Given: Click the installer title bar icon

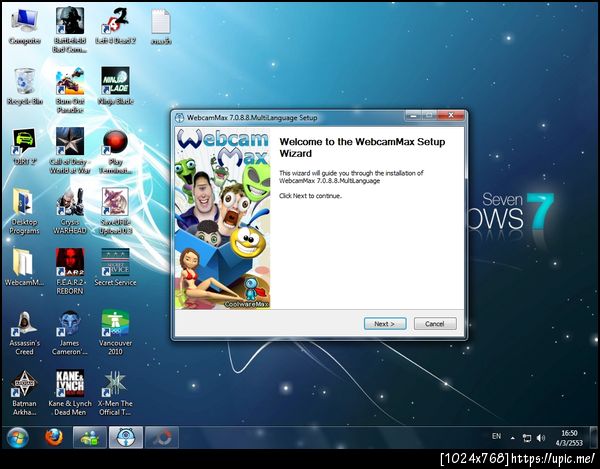Looking at the screenshot, I should coord(179,117).
